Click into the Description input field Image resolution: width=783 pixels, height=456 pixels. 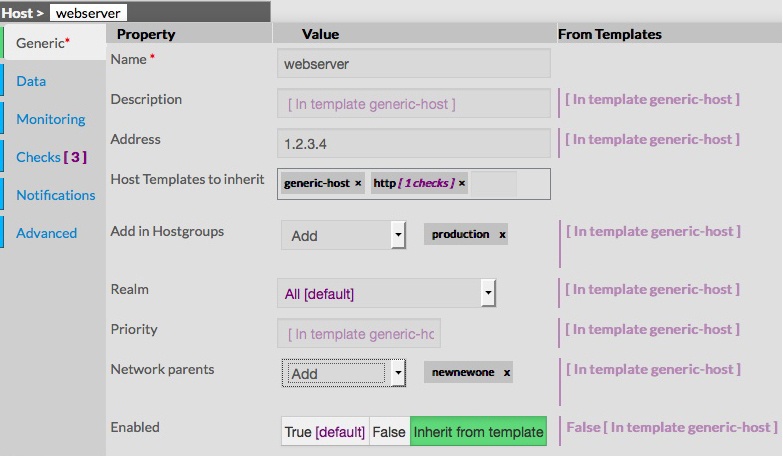pos(413,103)
